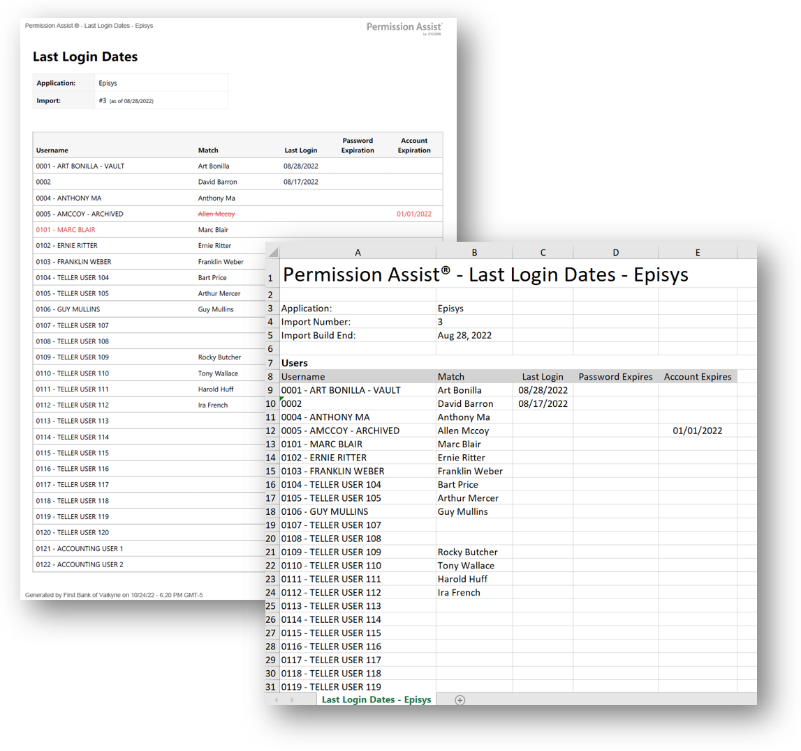Click the Permission Assist logo in report header
This screenshot has height=751, width=801.
[x=404, y=27]
